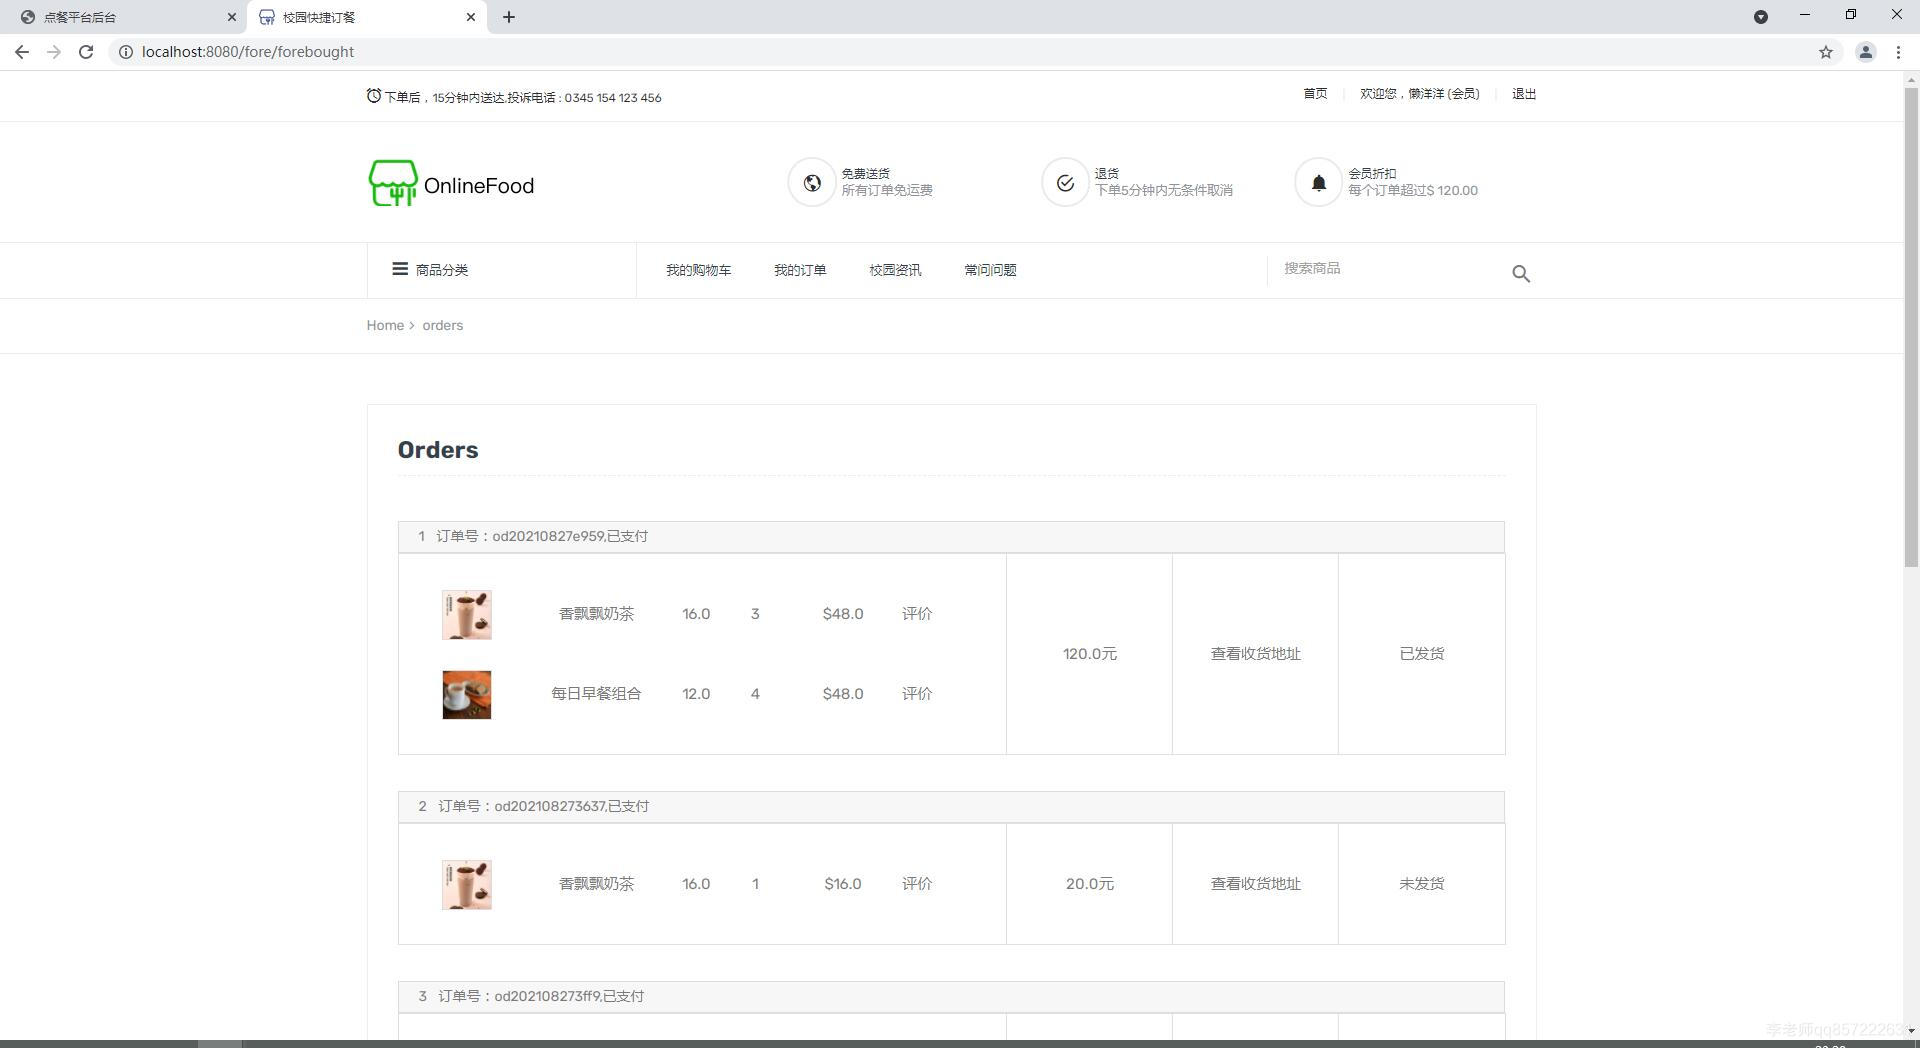Click the page vertical scrollbar thumb

(x=1911, y=328)
